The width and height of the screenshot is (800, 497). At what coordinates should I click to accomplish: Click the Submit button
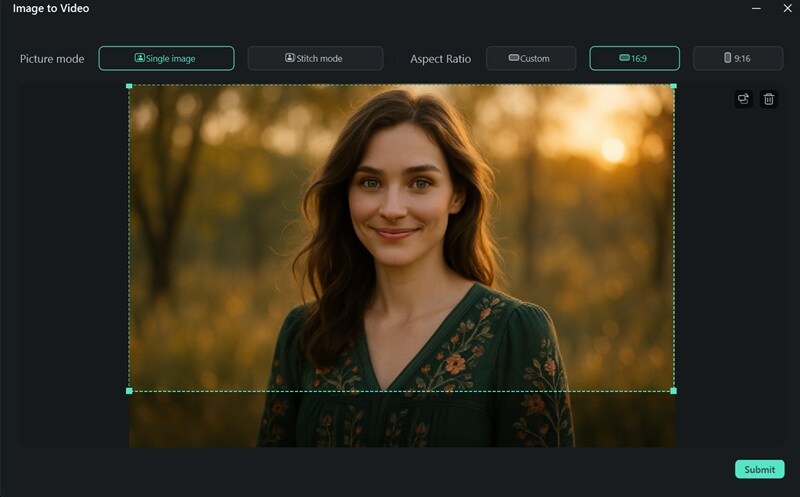760,469
